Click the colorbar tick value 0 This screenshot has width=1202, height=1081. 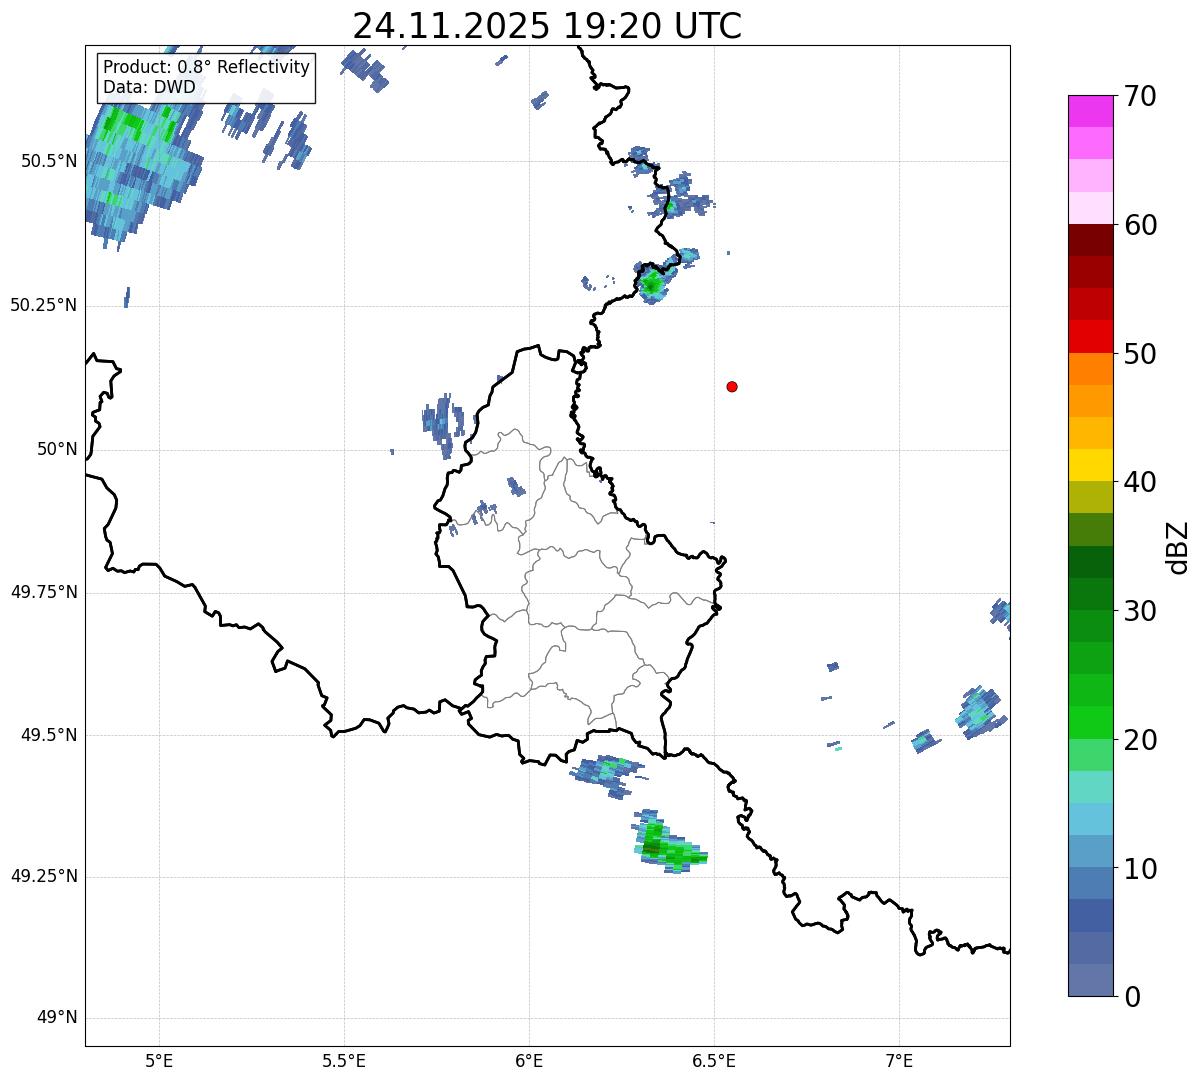click(1134, 997)
